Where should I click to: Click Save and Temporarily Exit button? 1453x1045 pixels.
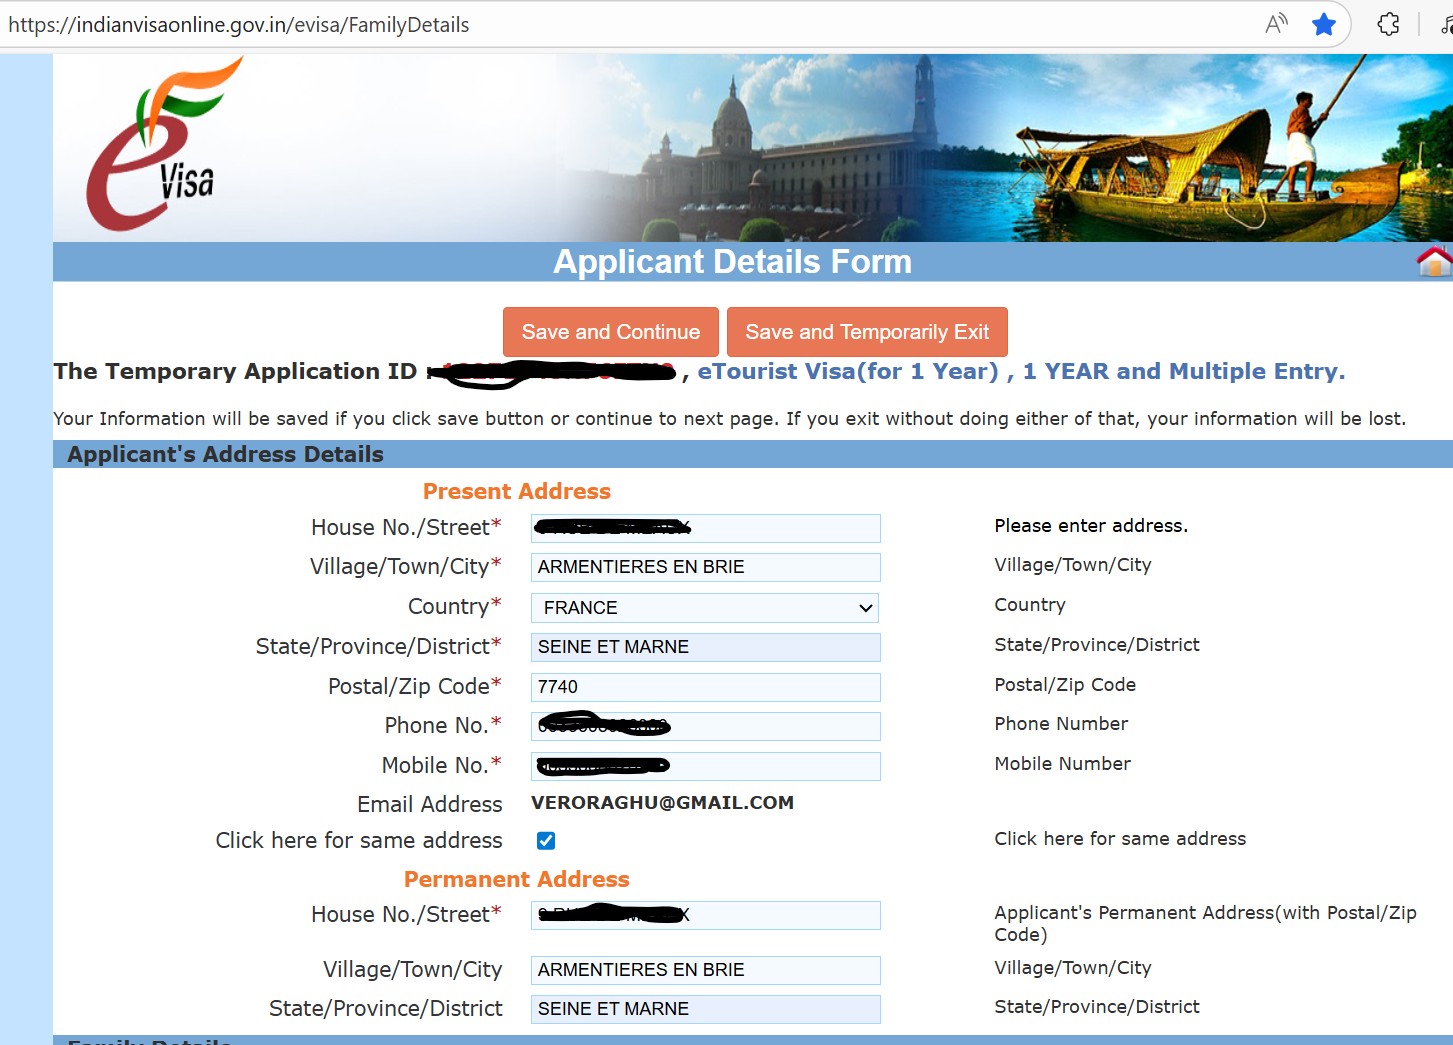[866, 332]
